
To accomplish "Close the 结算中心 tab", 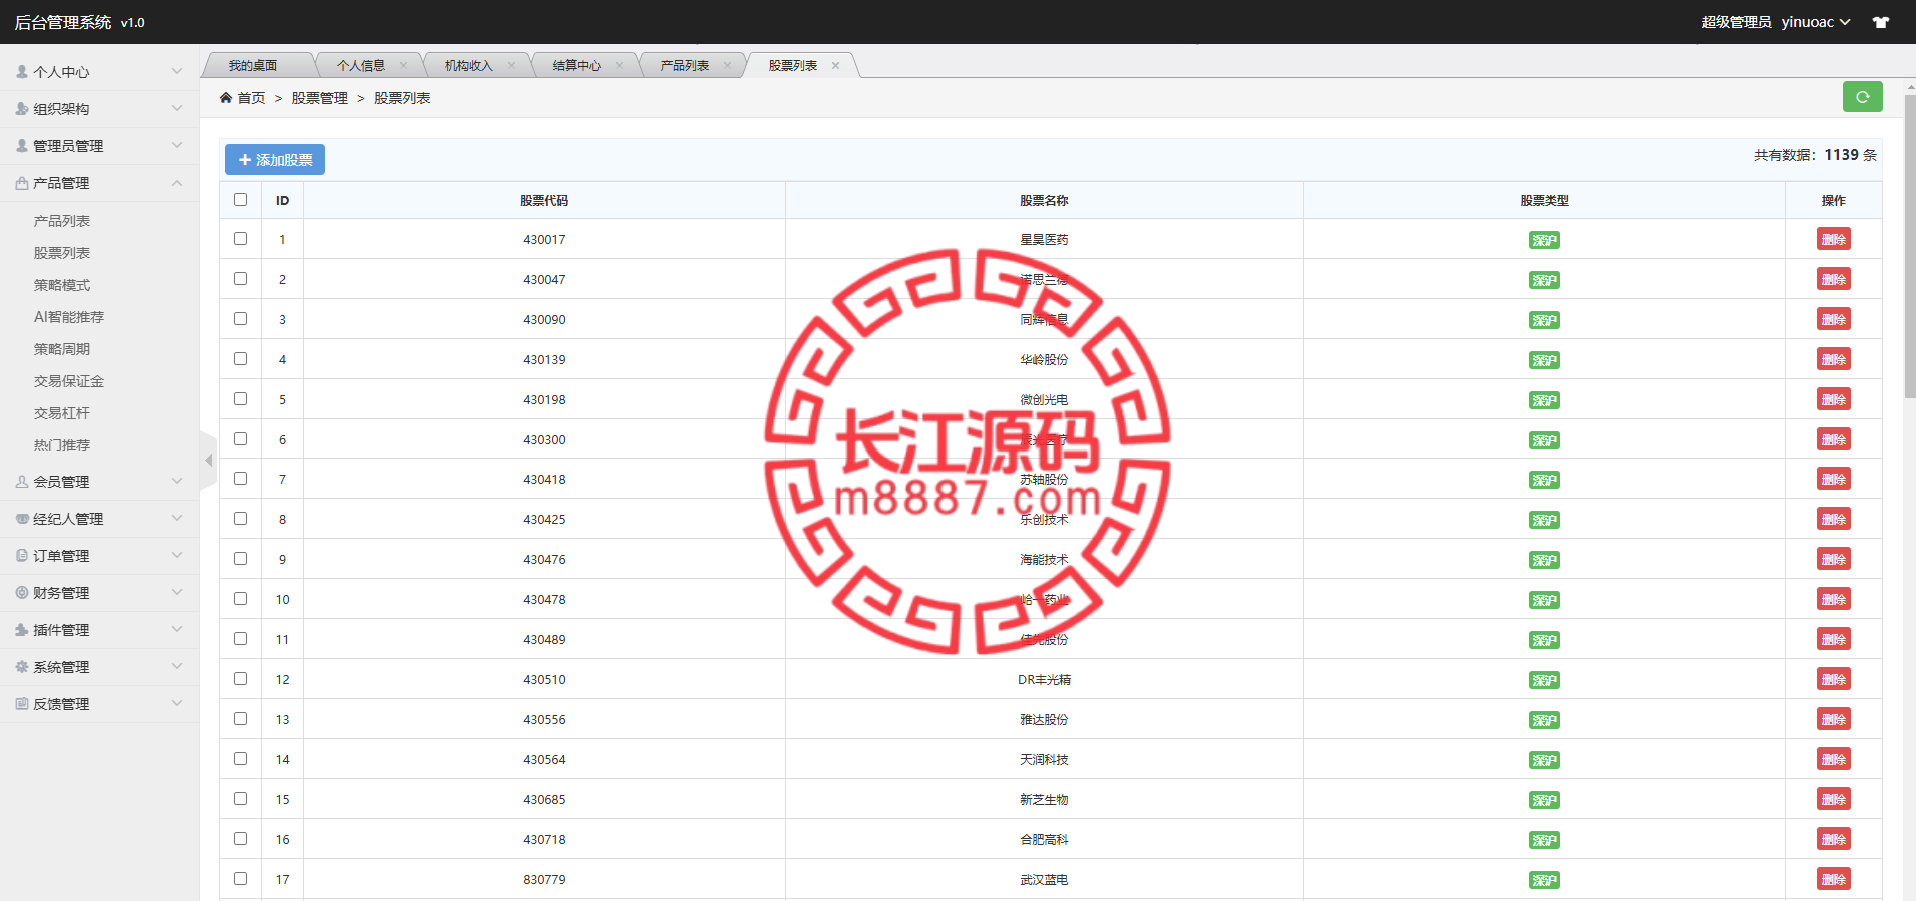I will coord(619,65).
